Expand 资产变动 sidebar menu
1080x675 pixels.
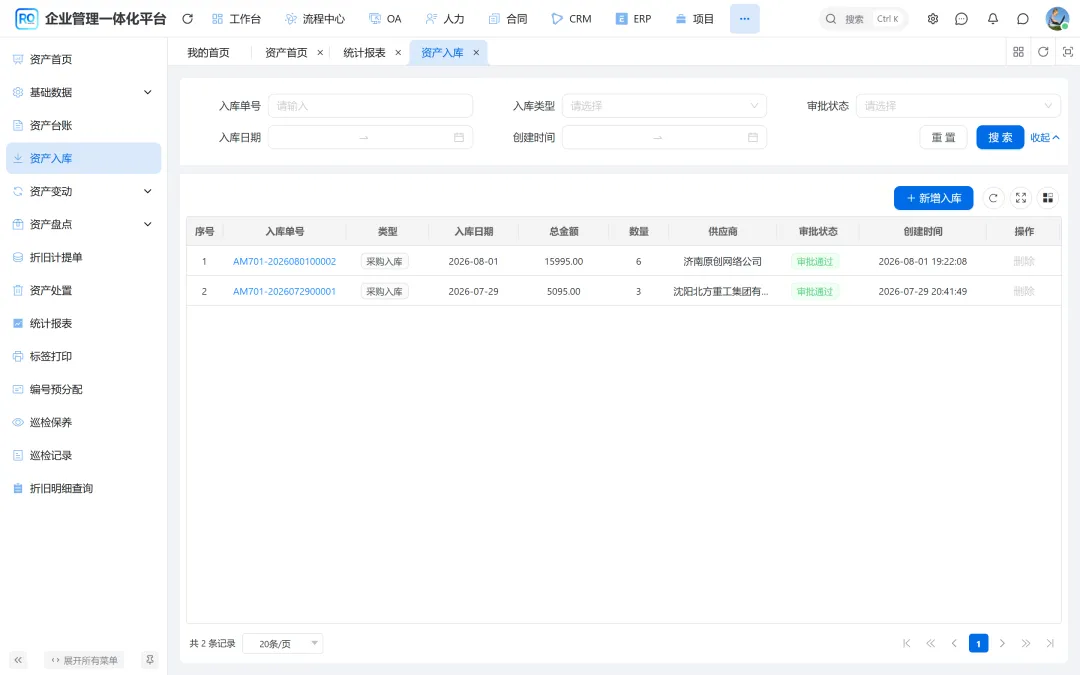coord(83,191)
